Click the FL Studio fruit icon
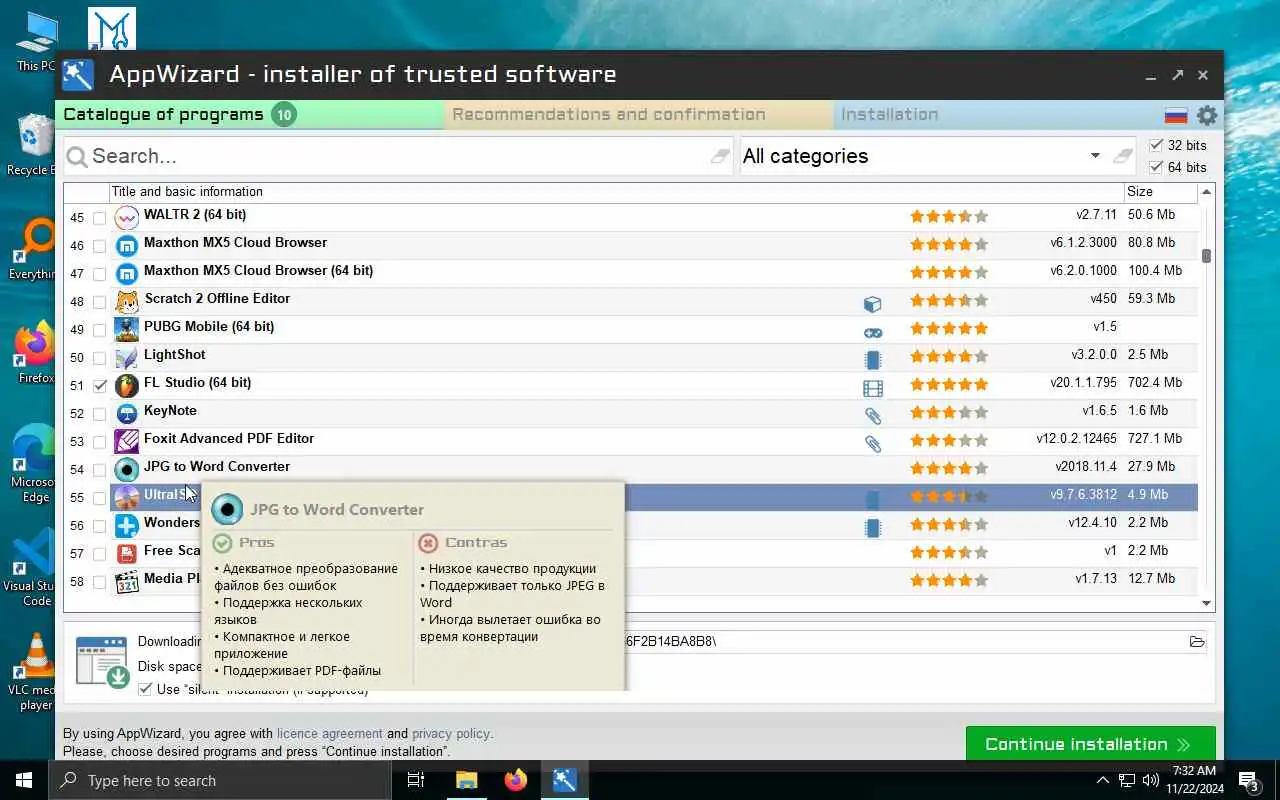1280x800 pixels. tap(126, 385)
